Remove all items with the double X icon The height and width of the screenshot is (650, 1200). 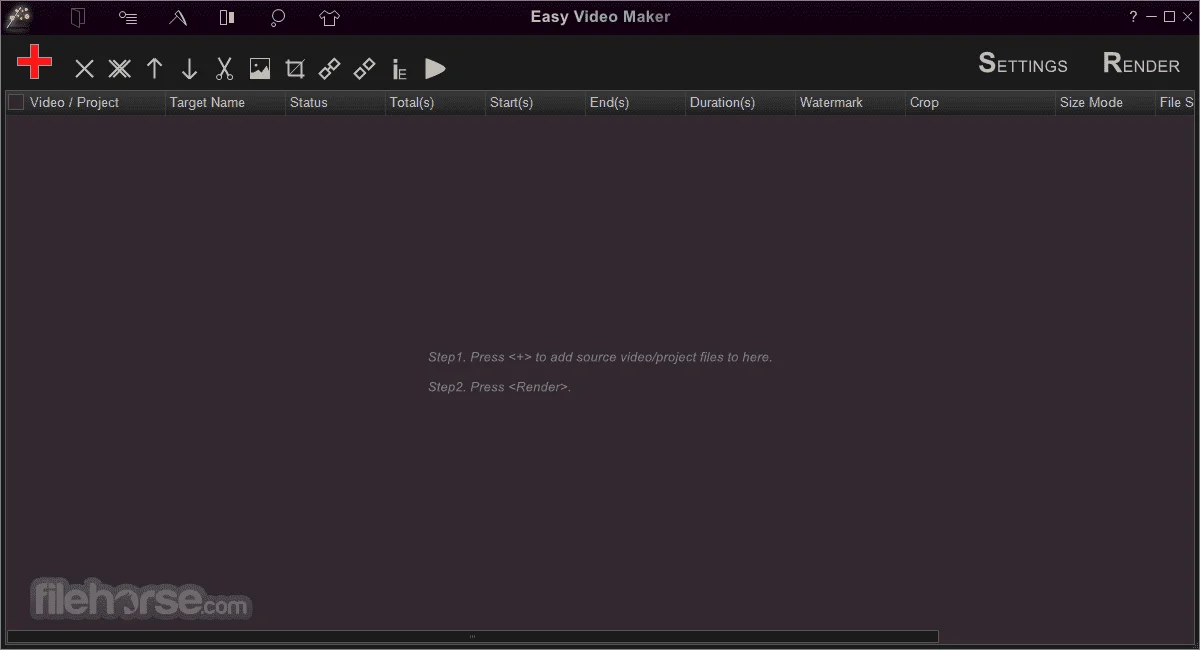pos(120,69)
